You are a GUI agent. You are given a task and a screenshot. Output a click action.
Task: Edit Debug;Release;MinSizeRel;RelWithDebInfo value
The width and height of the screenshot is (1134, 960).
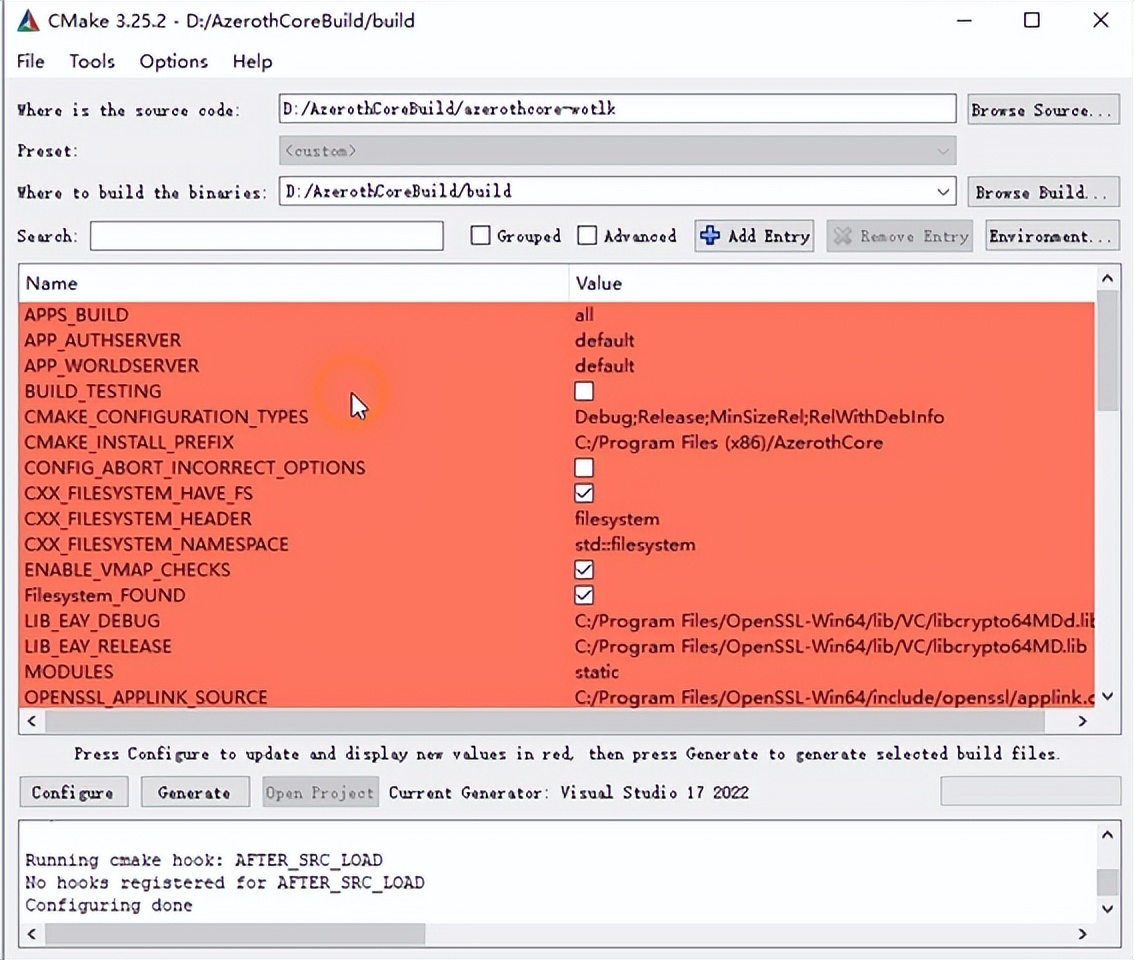click(759, 417)
